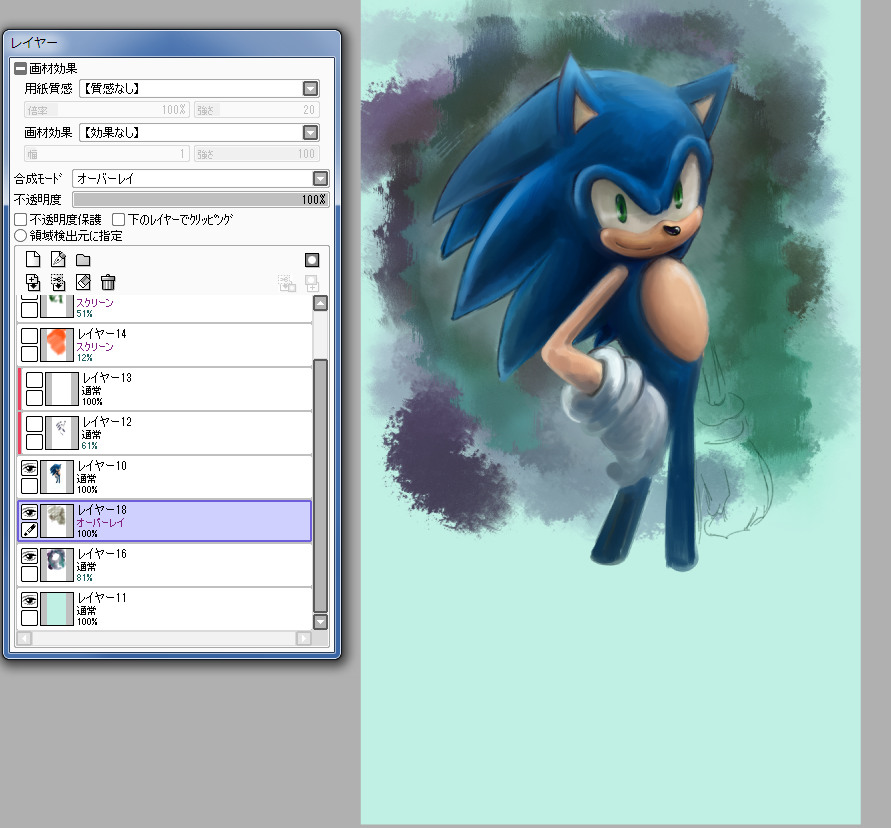
Task: Select レイヤー11 in the layer list
Action: click(165, 609)
